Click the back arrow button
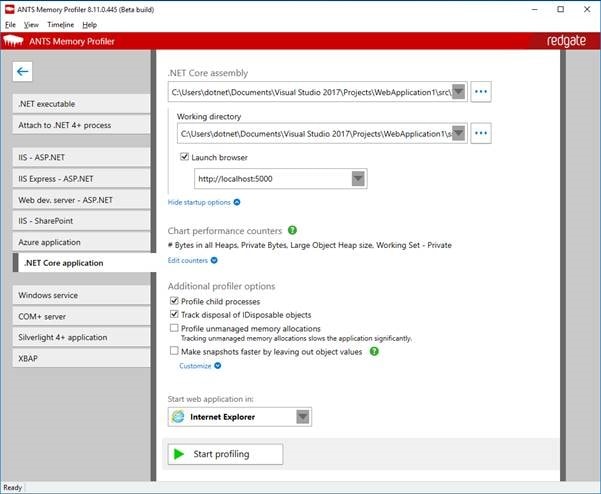 click(x=22, y=72)
